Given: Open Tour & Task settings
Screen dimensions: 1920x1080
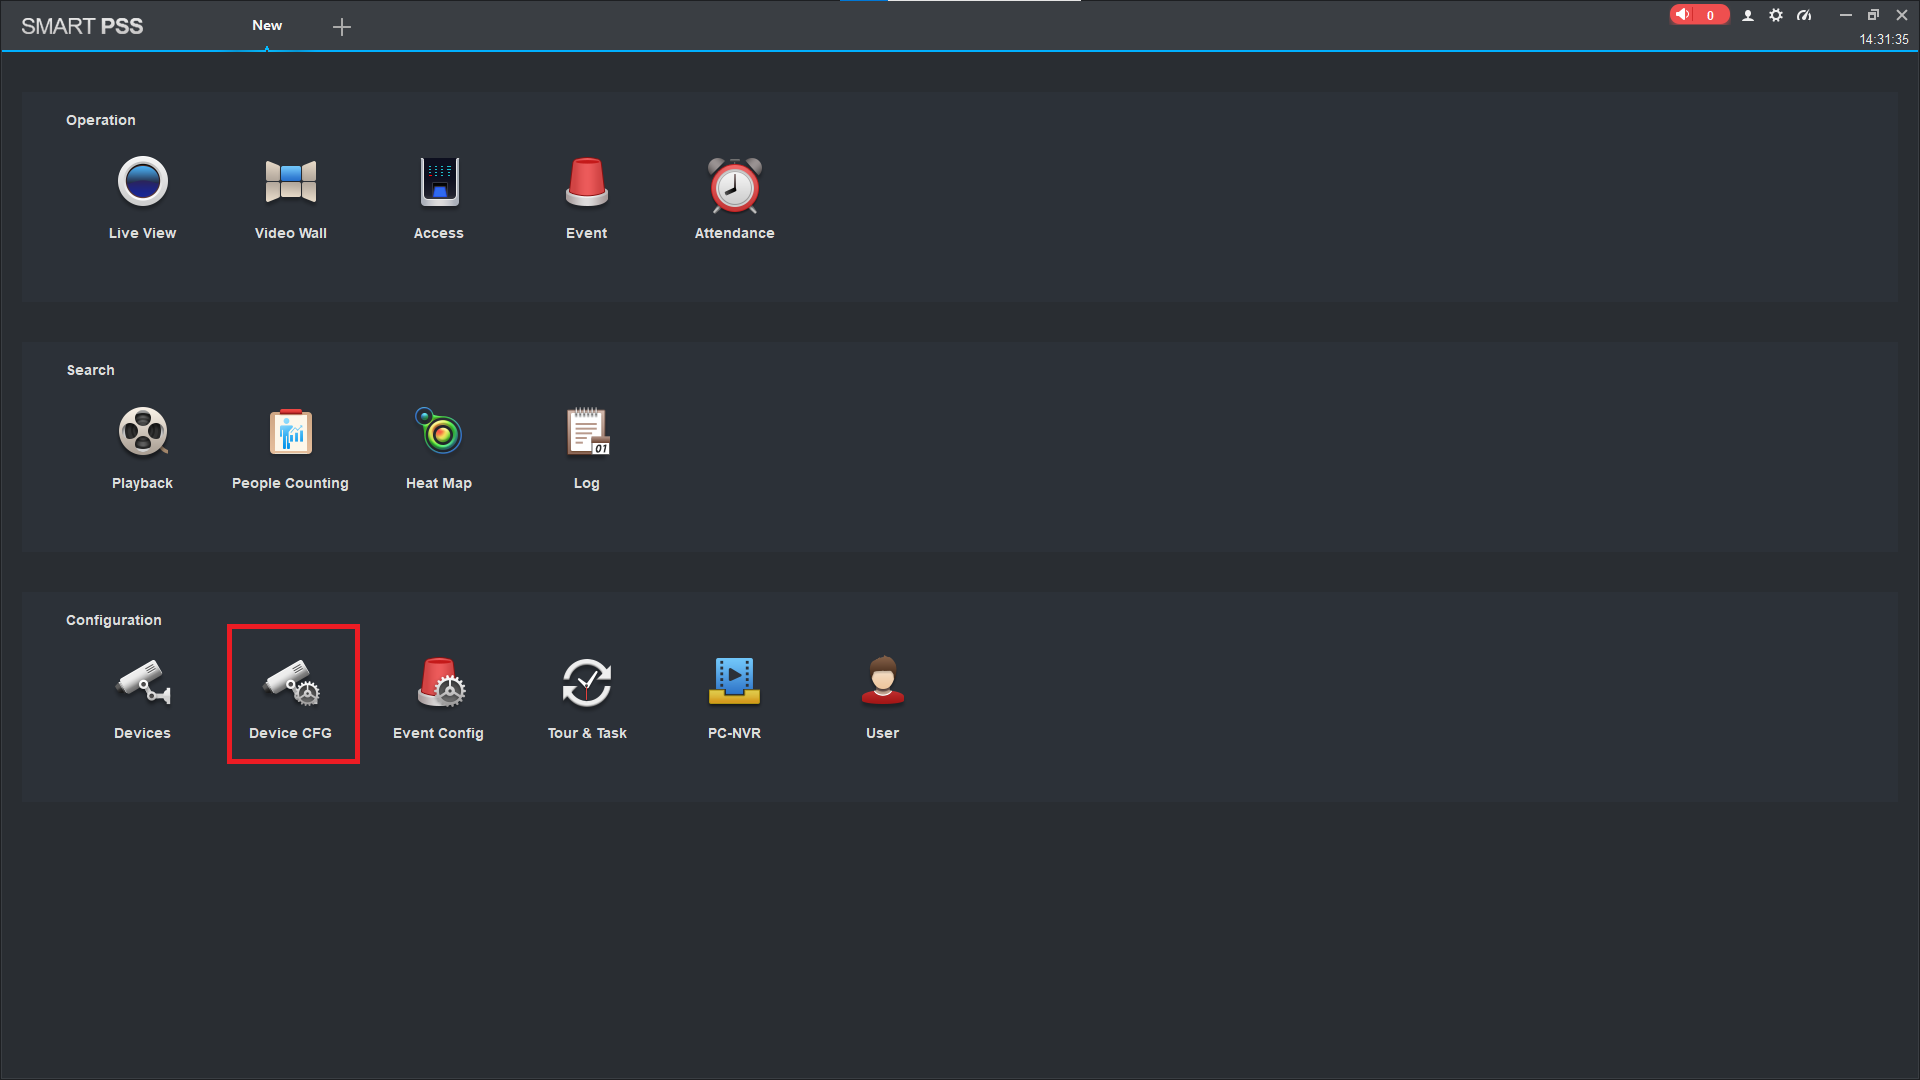Looking at the screenshot, I should click(x=587, y=698).
